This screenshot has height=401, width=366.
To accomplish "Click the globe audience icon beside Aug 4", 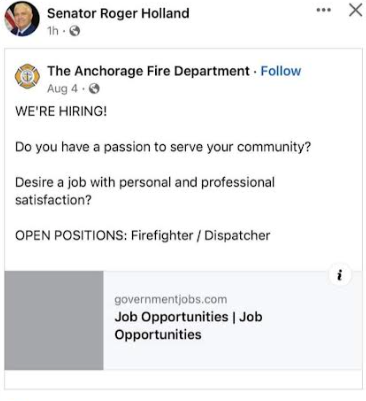I will 94,89.
